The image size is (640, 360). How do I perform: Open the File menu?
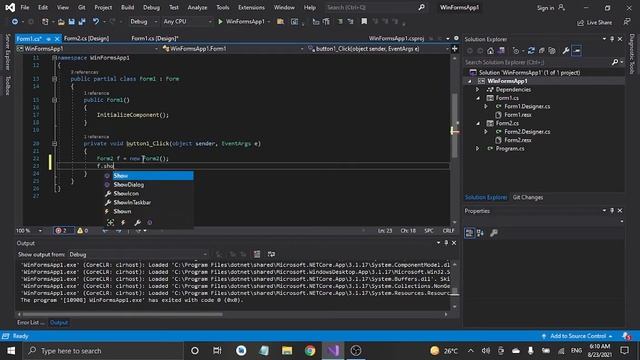pyautogui.click(x=25, y=7)
